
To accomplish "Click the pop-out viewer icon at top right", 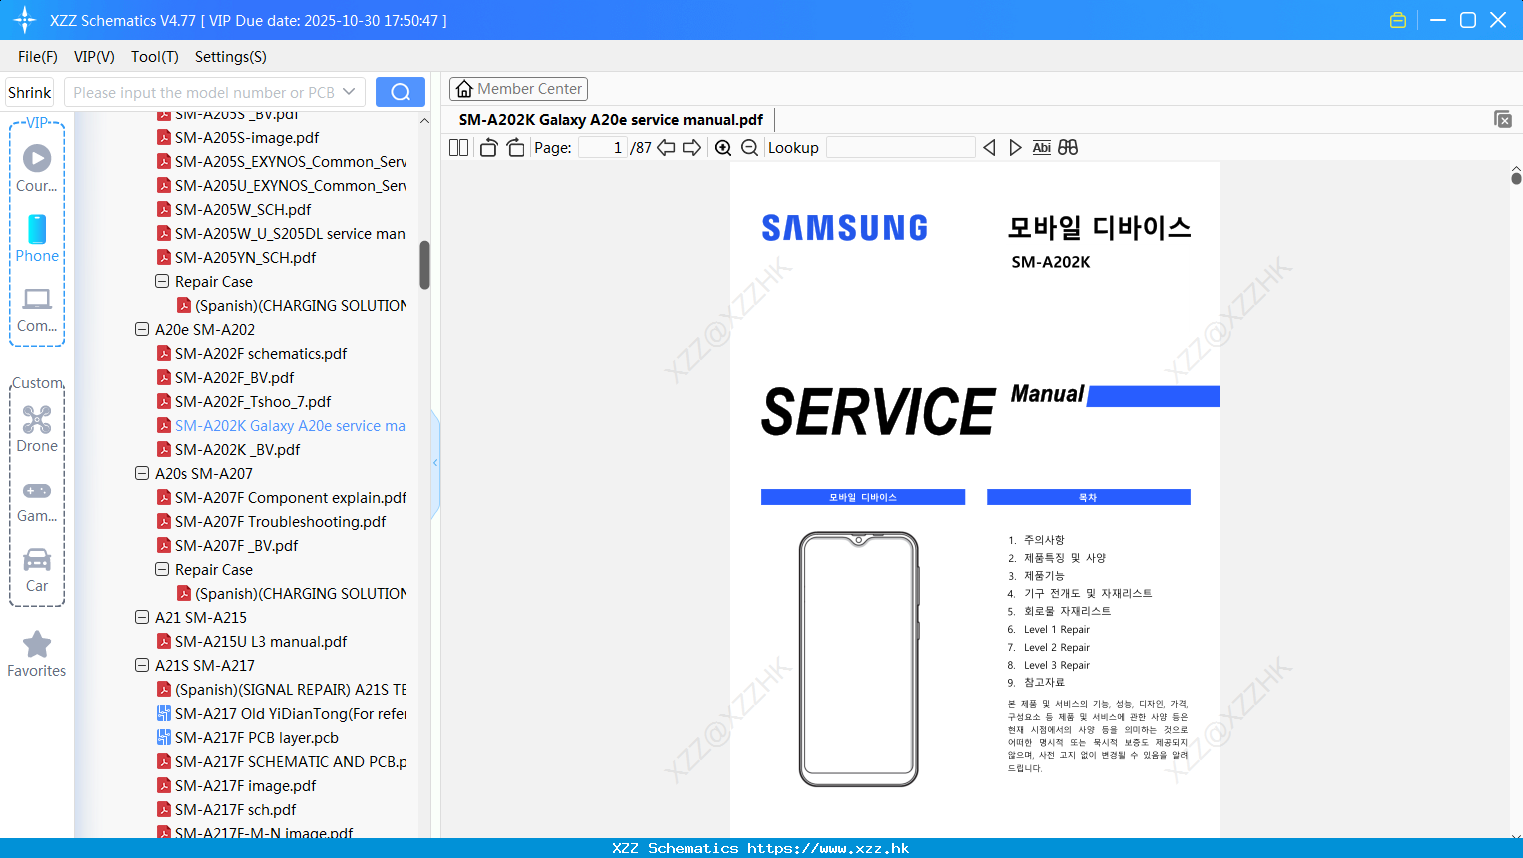I will (x=1502, y=119).
